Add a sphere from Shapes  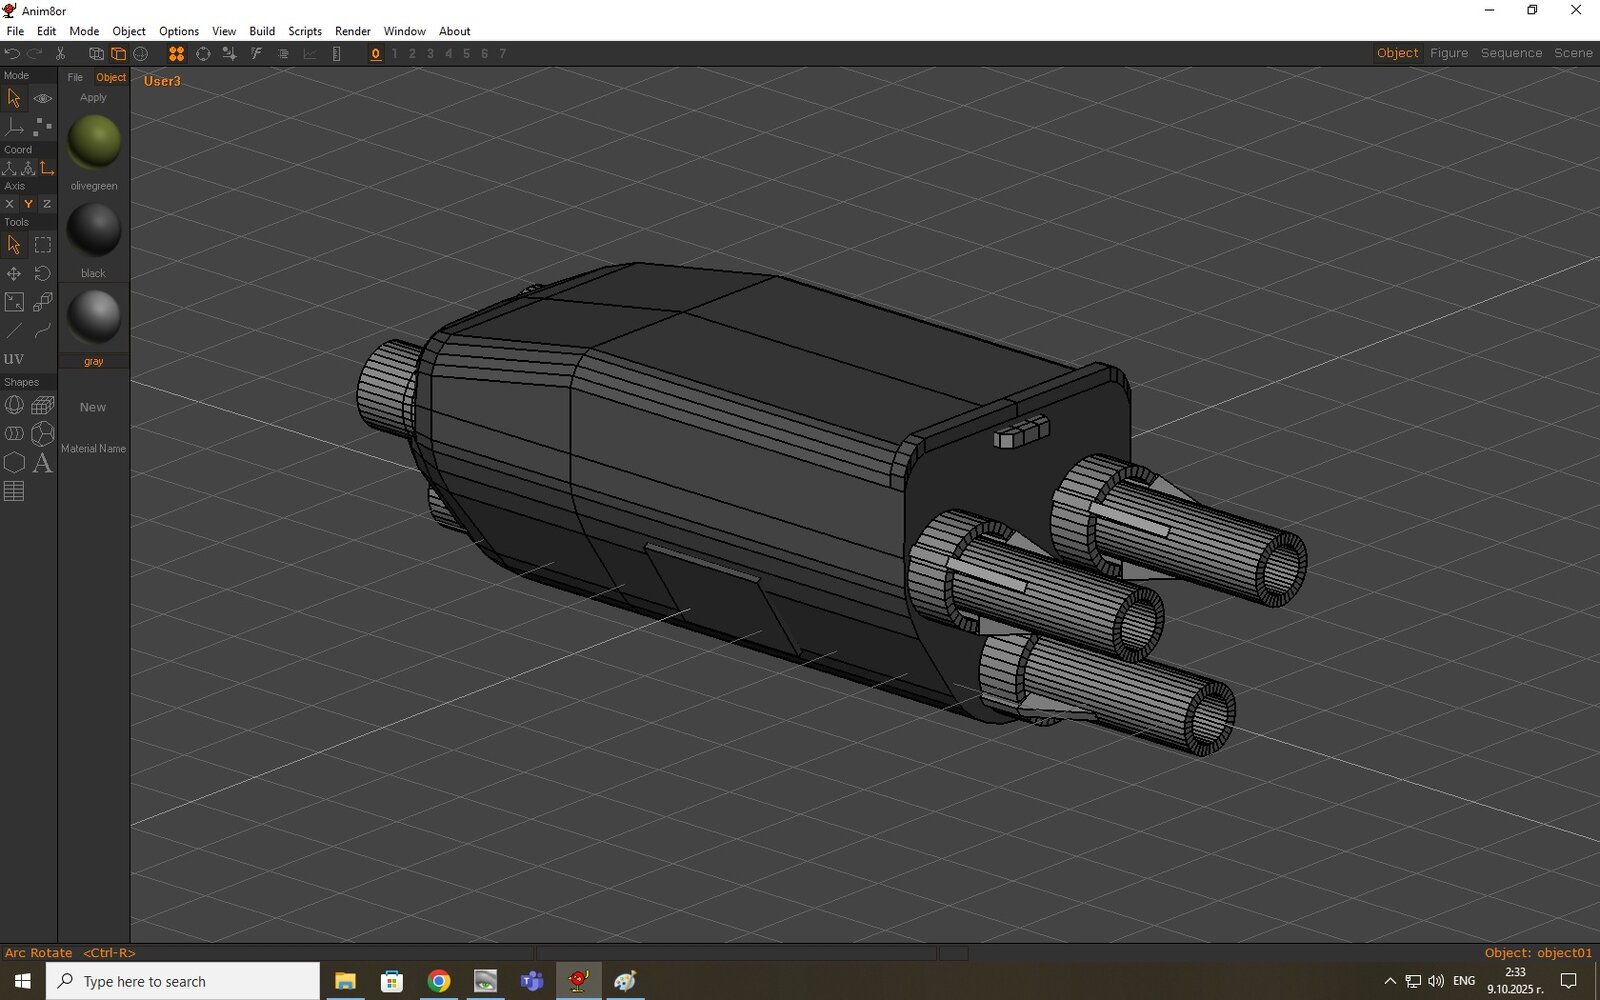[x=14, y=405]
